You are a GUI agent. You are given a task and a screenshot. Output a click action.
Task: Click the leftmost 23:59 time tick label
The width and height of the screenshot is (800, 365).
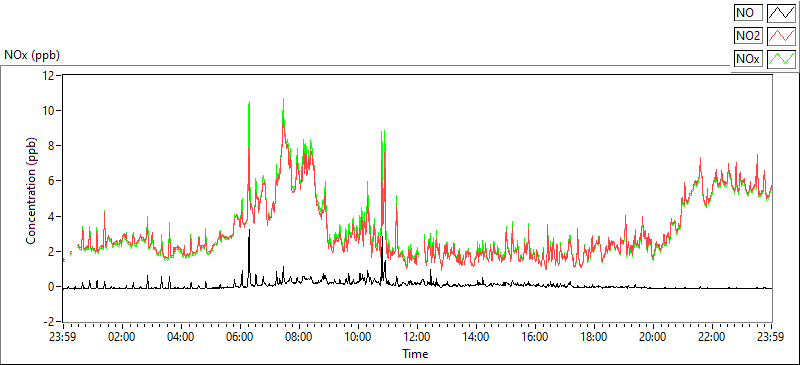(x=63, y=337)
